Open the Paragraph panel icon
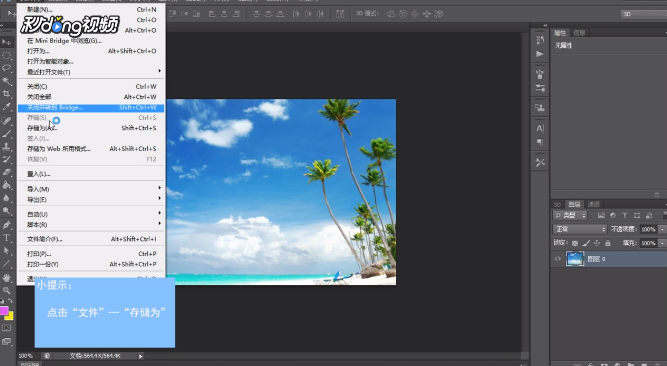This screenshot has width=667, height=366. point(540,142)
